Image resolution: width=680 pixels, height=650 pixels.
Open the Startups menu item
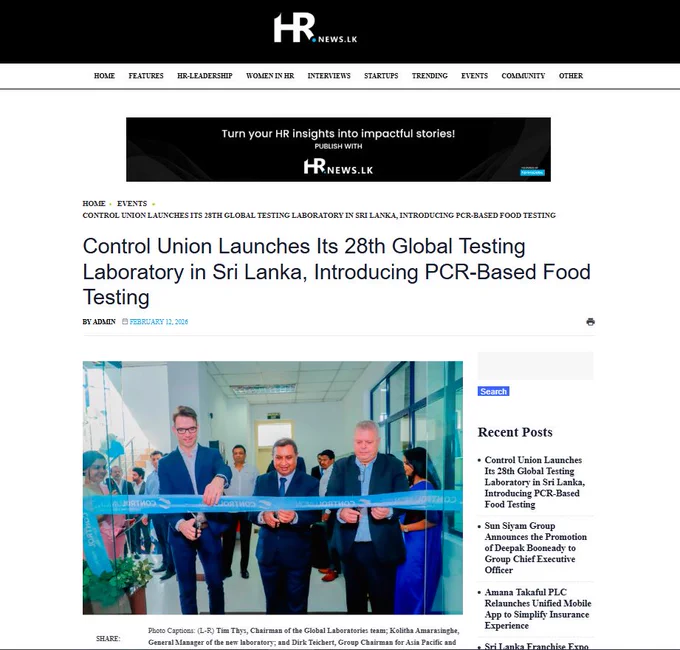click(x=381, y=75)
